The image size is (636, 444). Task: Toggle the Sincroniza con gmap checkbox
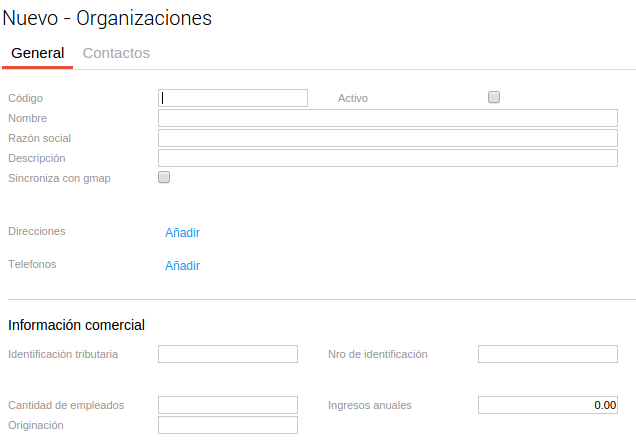[x=164, y=177]
